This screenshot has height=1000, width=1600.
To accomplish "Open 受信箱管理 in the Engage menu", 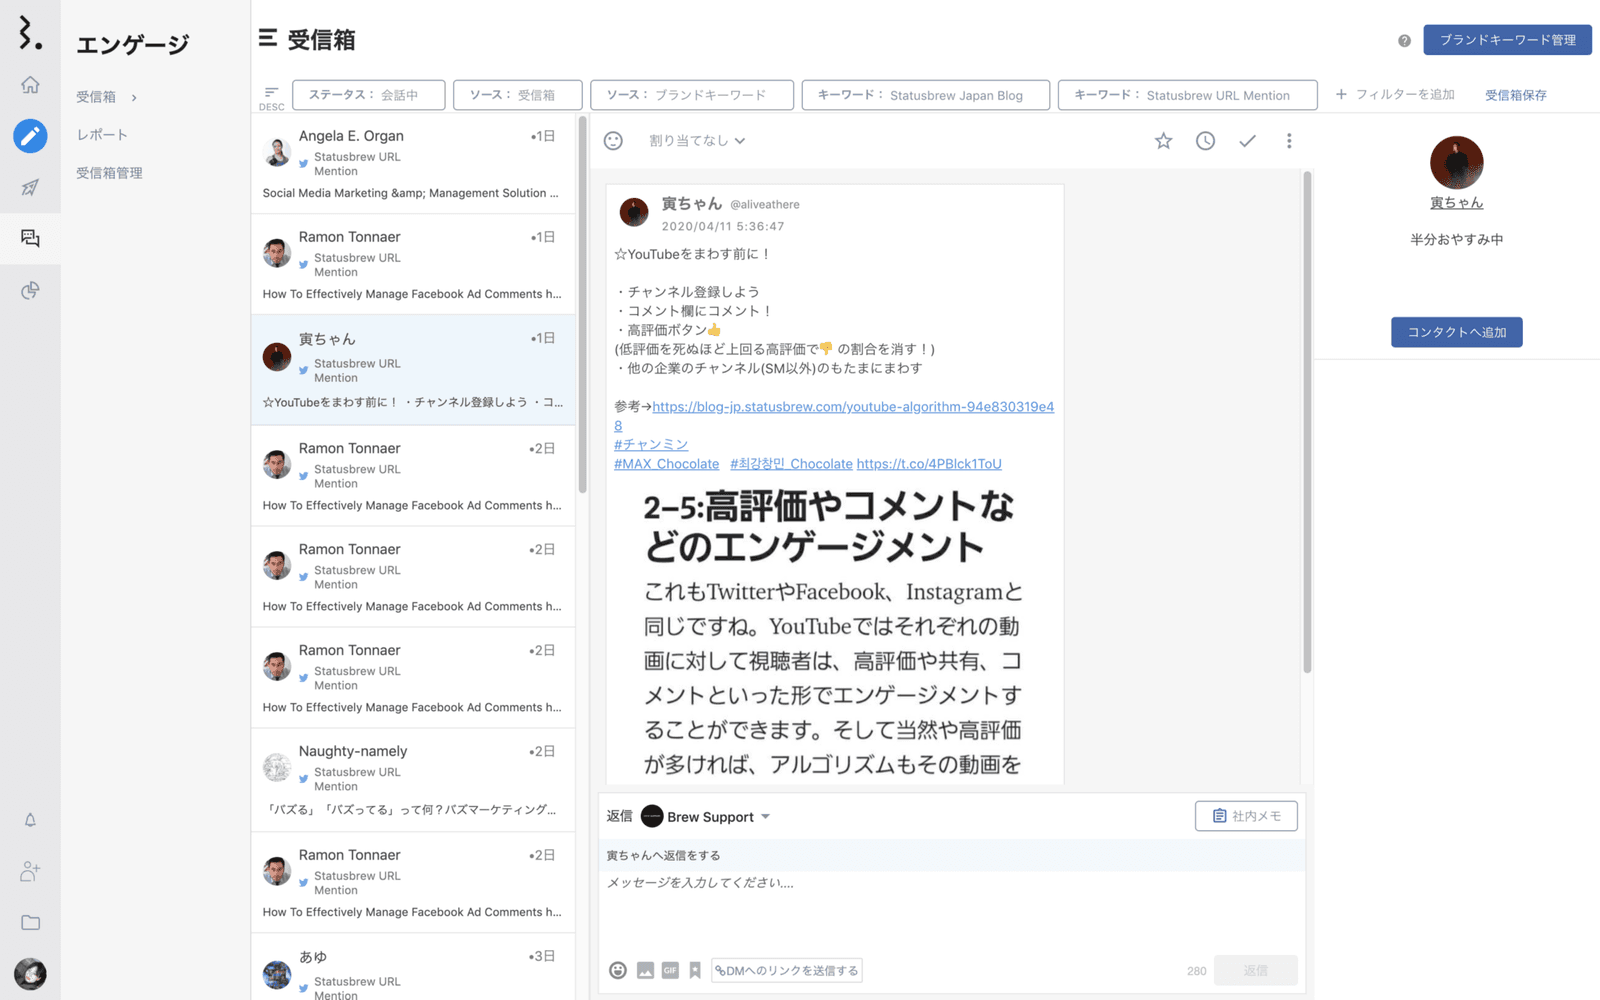I will point(109,173).
